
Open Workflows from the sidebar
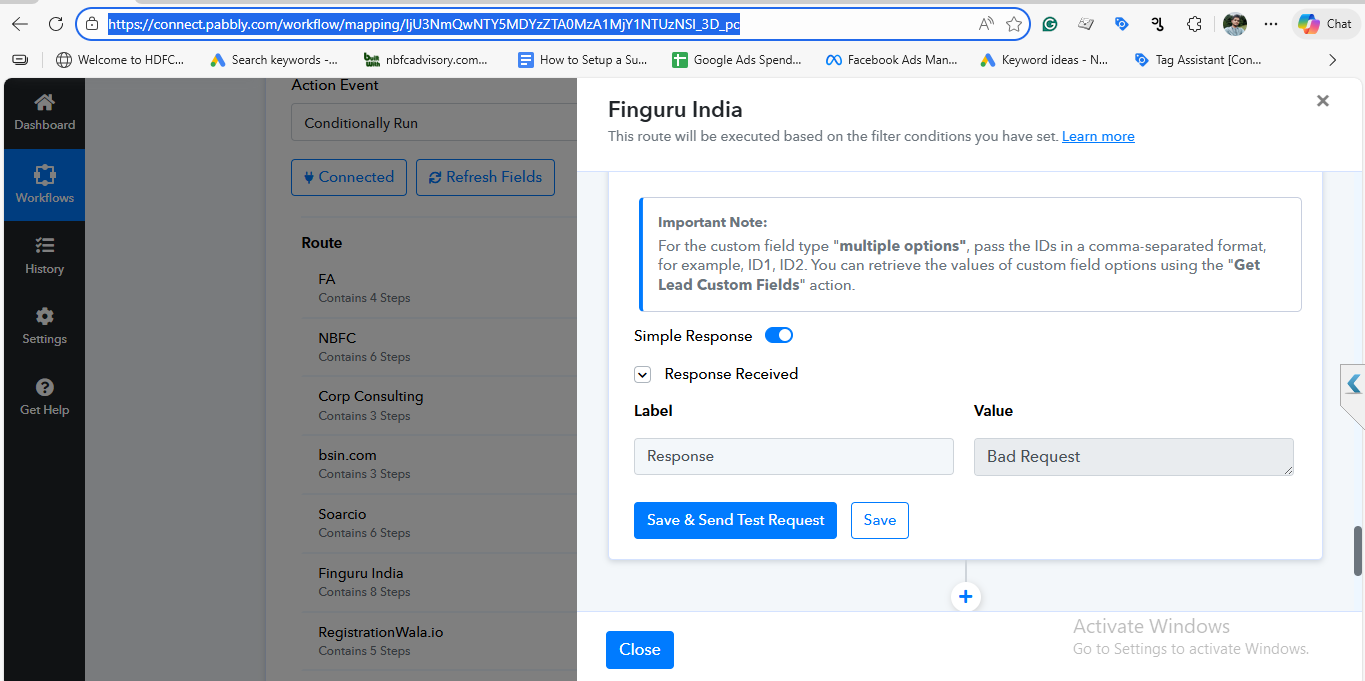[x=44, y=185]
